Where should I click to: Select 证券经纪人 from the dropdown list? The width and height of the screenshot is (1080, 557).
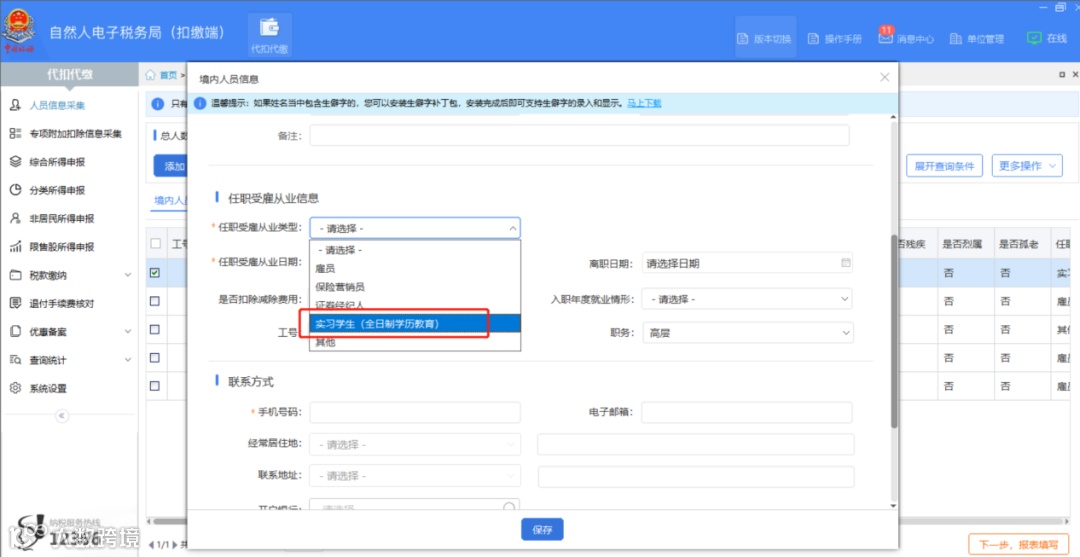coord(415,304)
